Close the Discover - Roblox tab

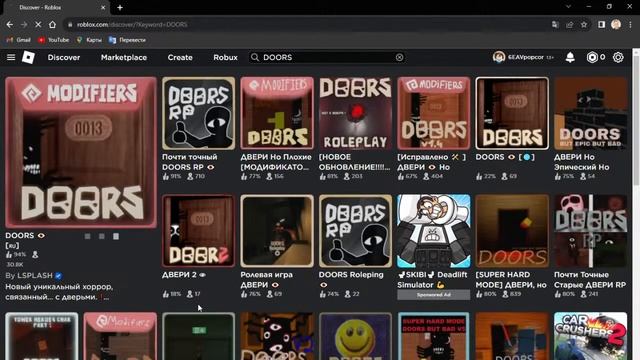(103, 7)
